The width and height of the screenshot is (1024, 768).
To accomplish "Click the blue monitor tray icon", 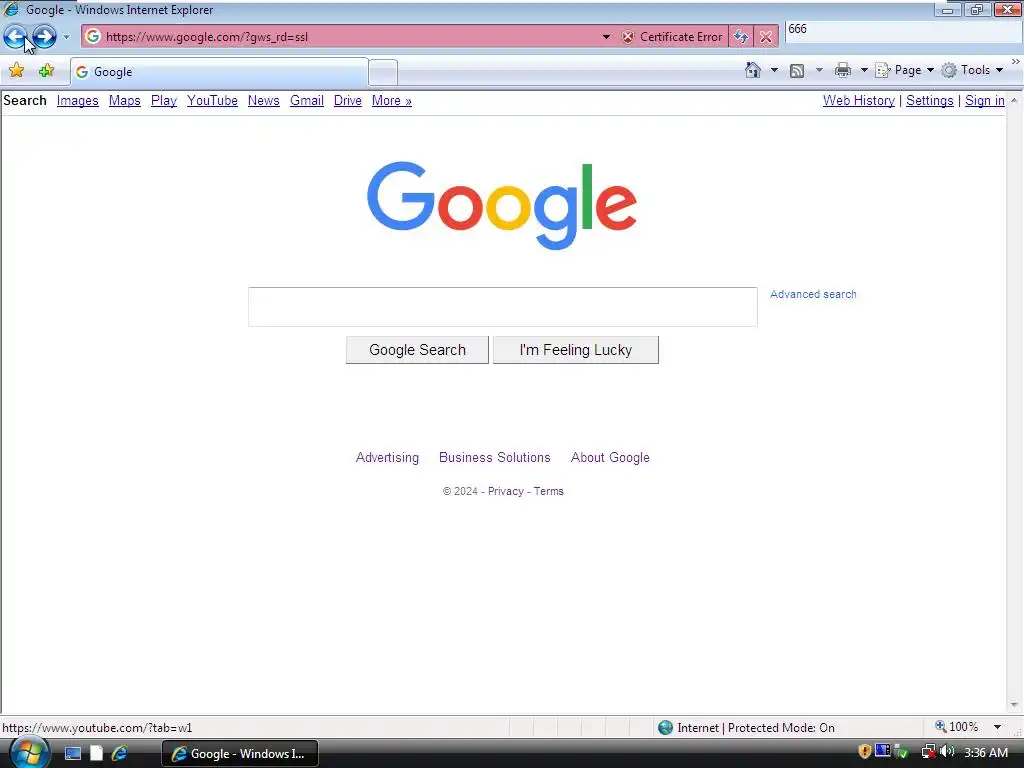I will (x=883, y=751).
